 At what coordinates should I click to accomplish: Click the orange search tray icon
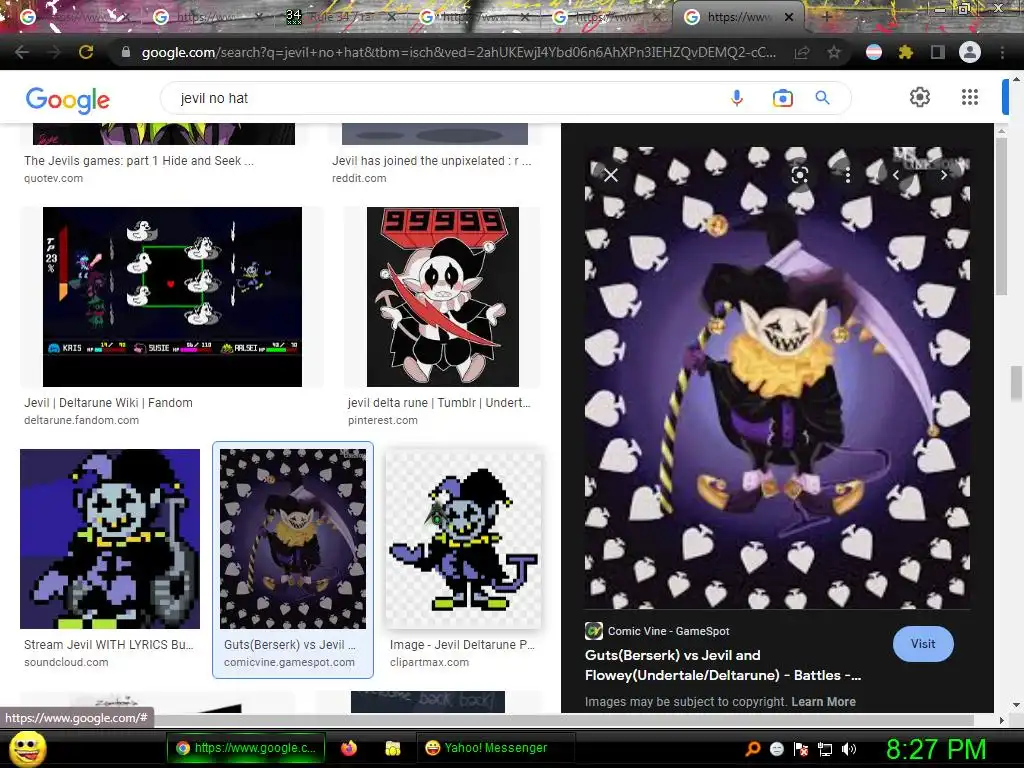752,748
